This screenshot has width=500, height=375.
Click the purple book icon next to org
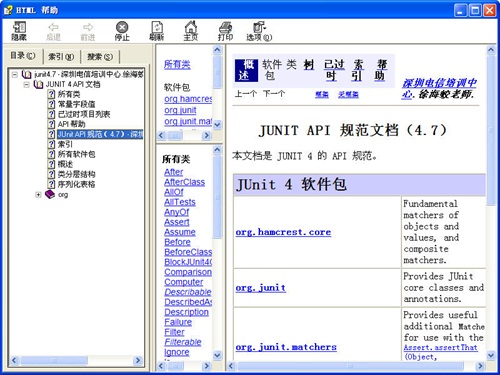tap(50, 194)
